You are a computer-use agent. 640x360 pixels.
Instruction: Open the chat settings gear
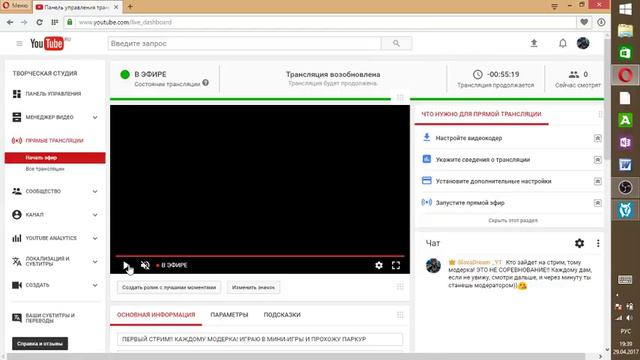tap(579, 243)
